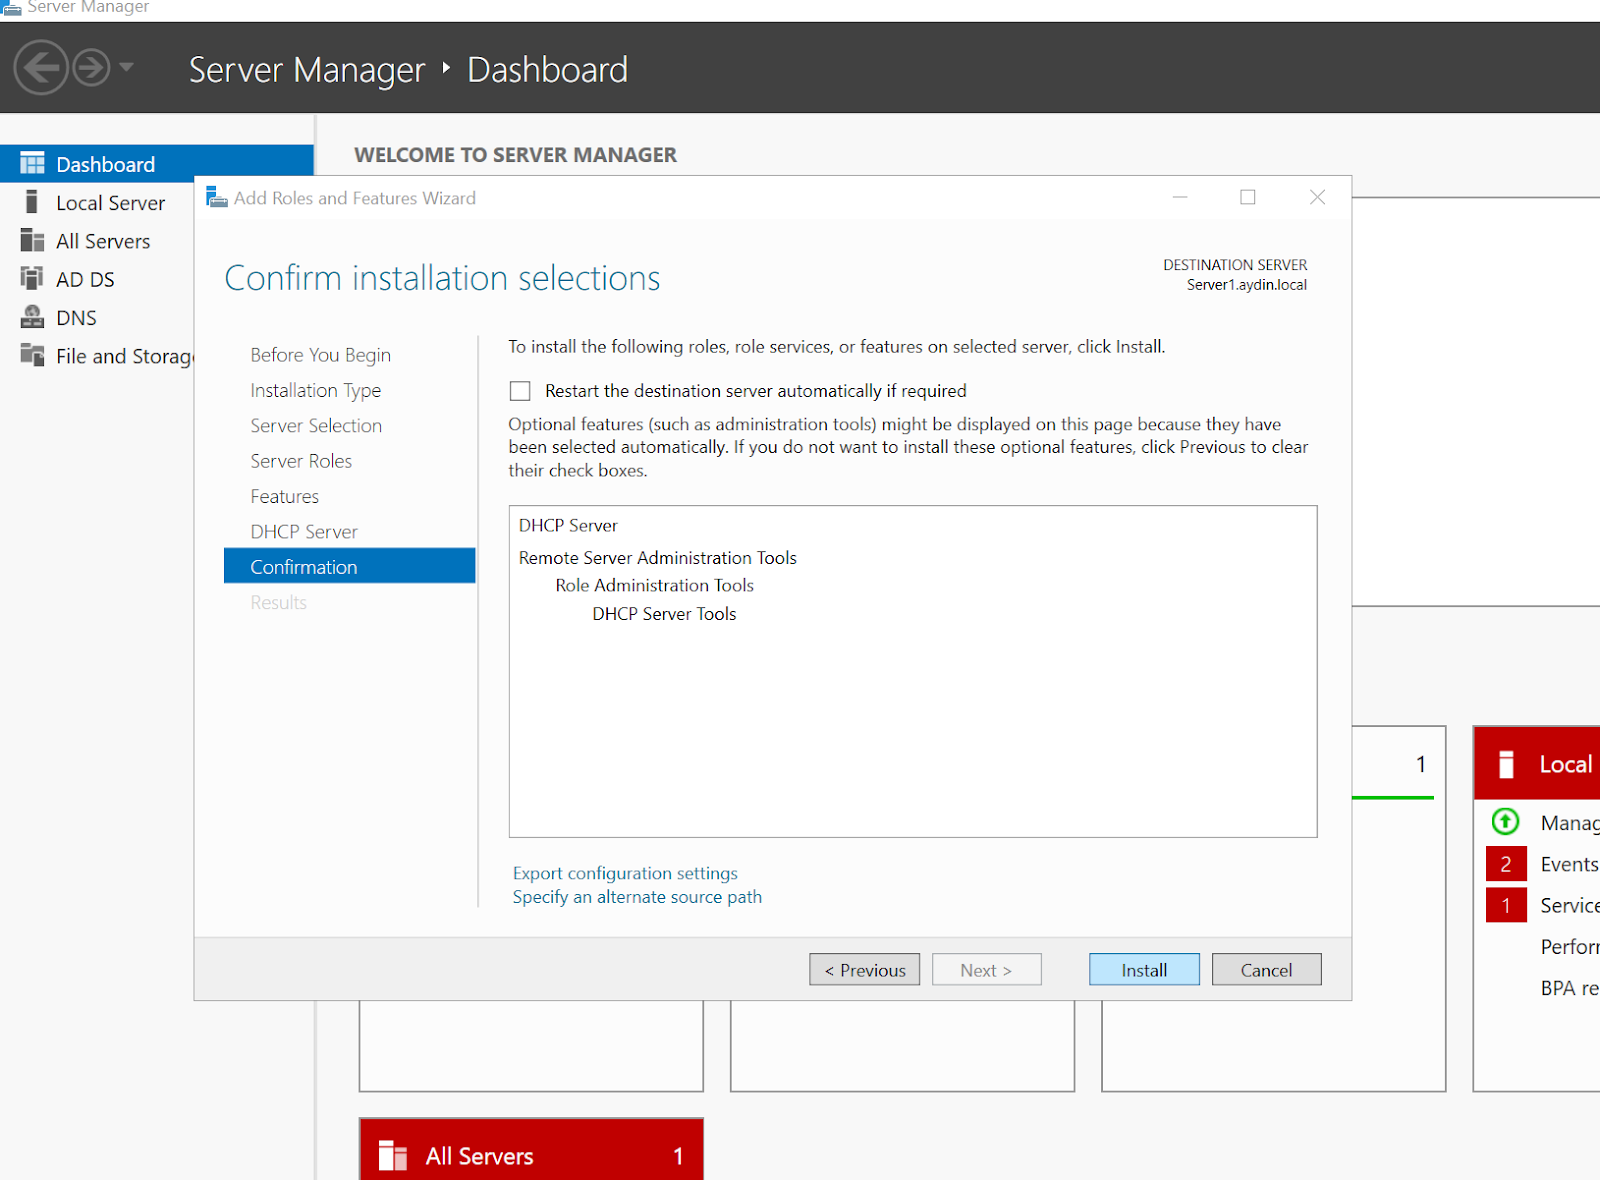Click the File and Storage icon in sidebar

pos(32,355)
